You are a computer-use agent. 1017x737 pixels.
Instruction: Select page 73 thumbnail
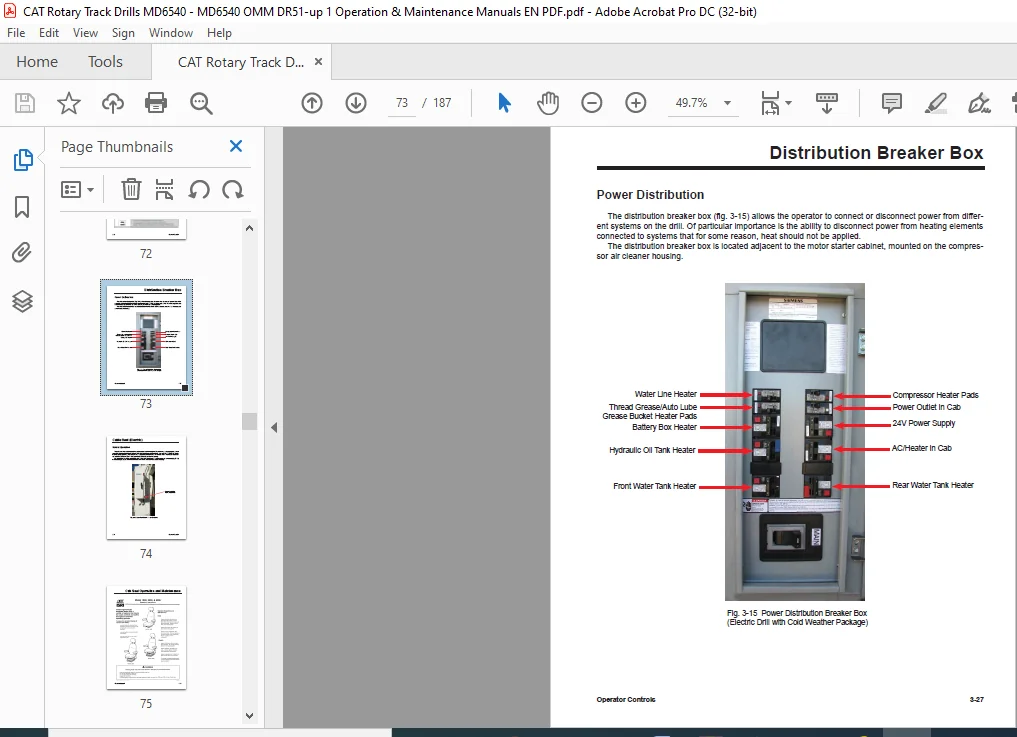point(147,337)
